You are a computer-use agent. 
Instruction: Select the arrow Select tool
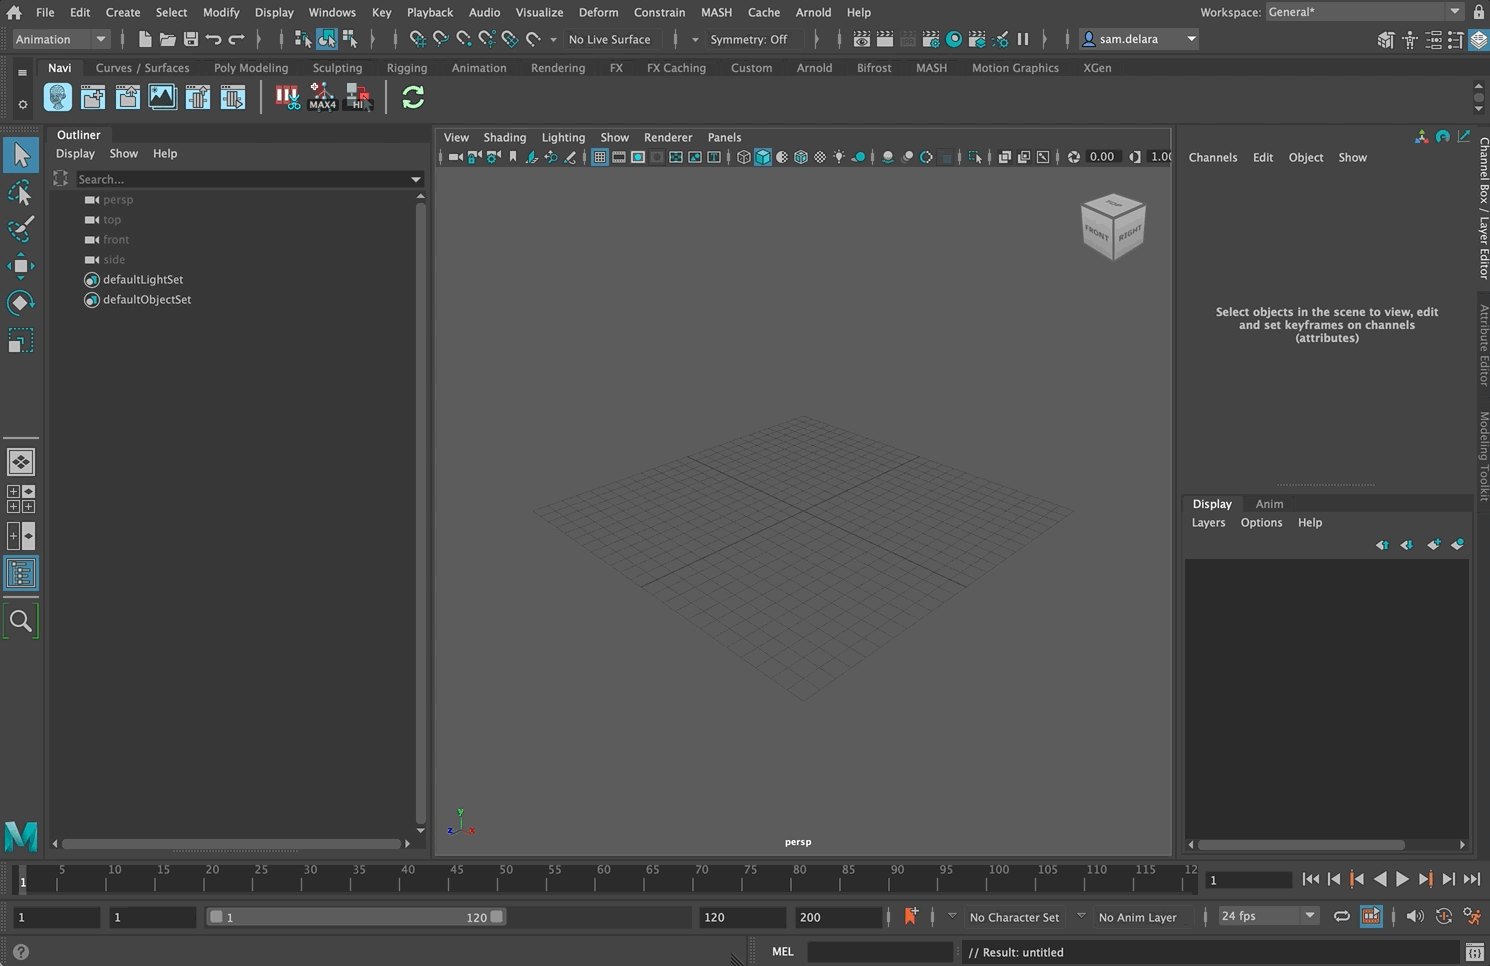click(x=21, y=155)
